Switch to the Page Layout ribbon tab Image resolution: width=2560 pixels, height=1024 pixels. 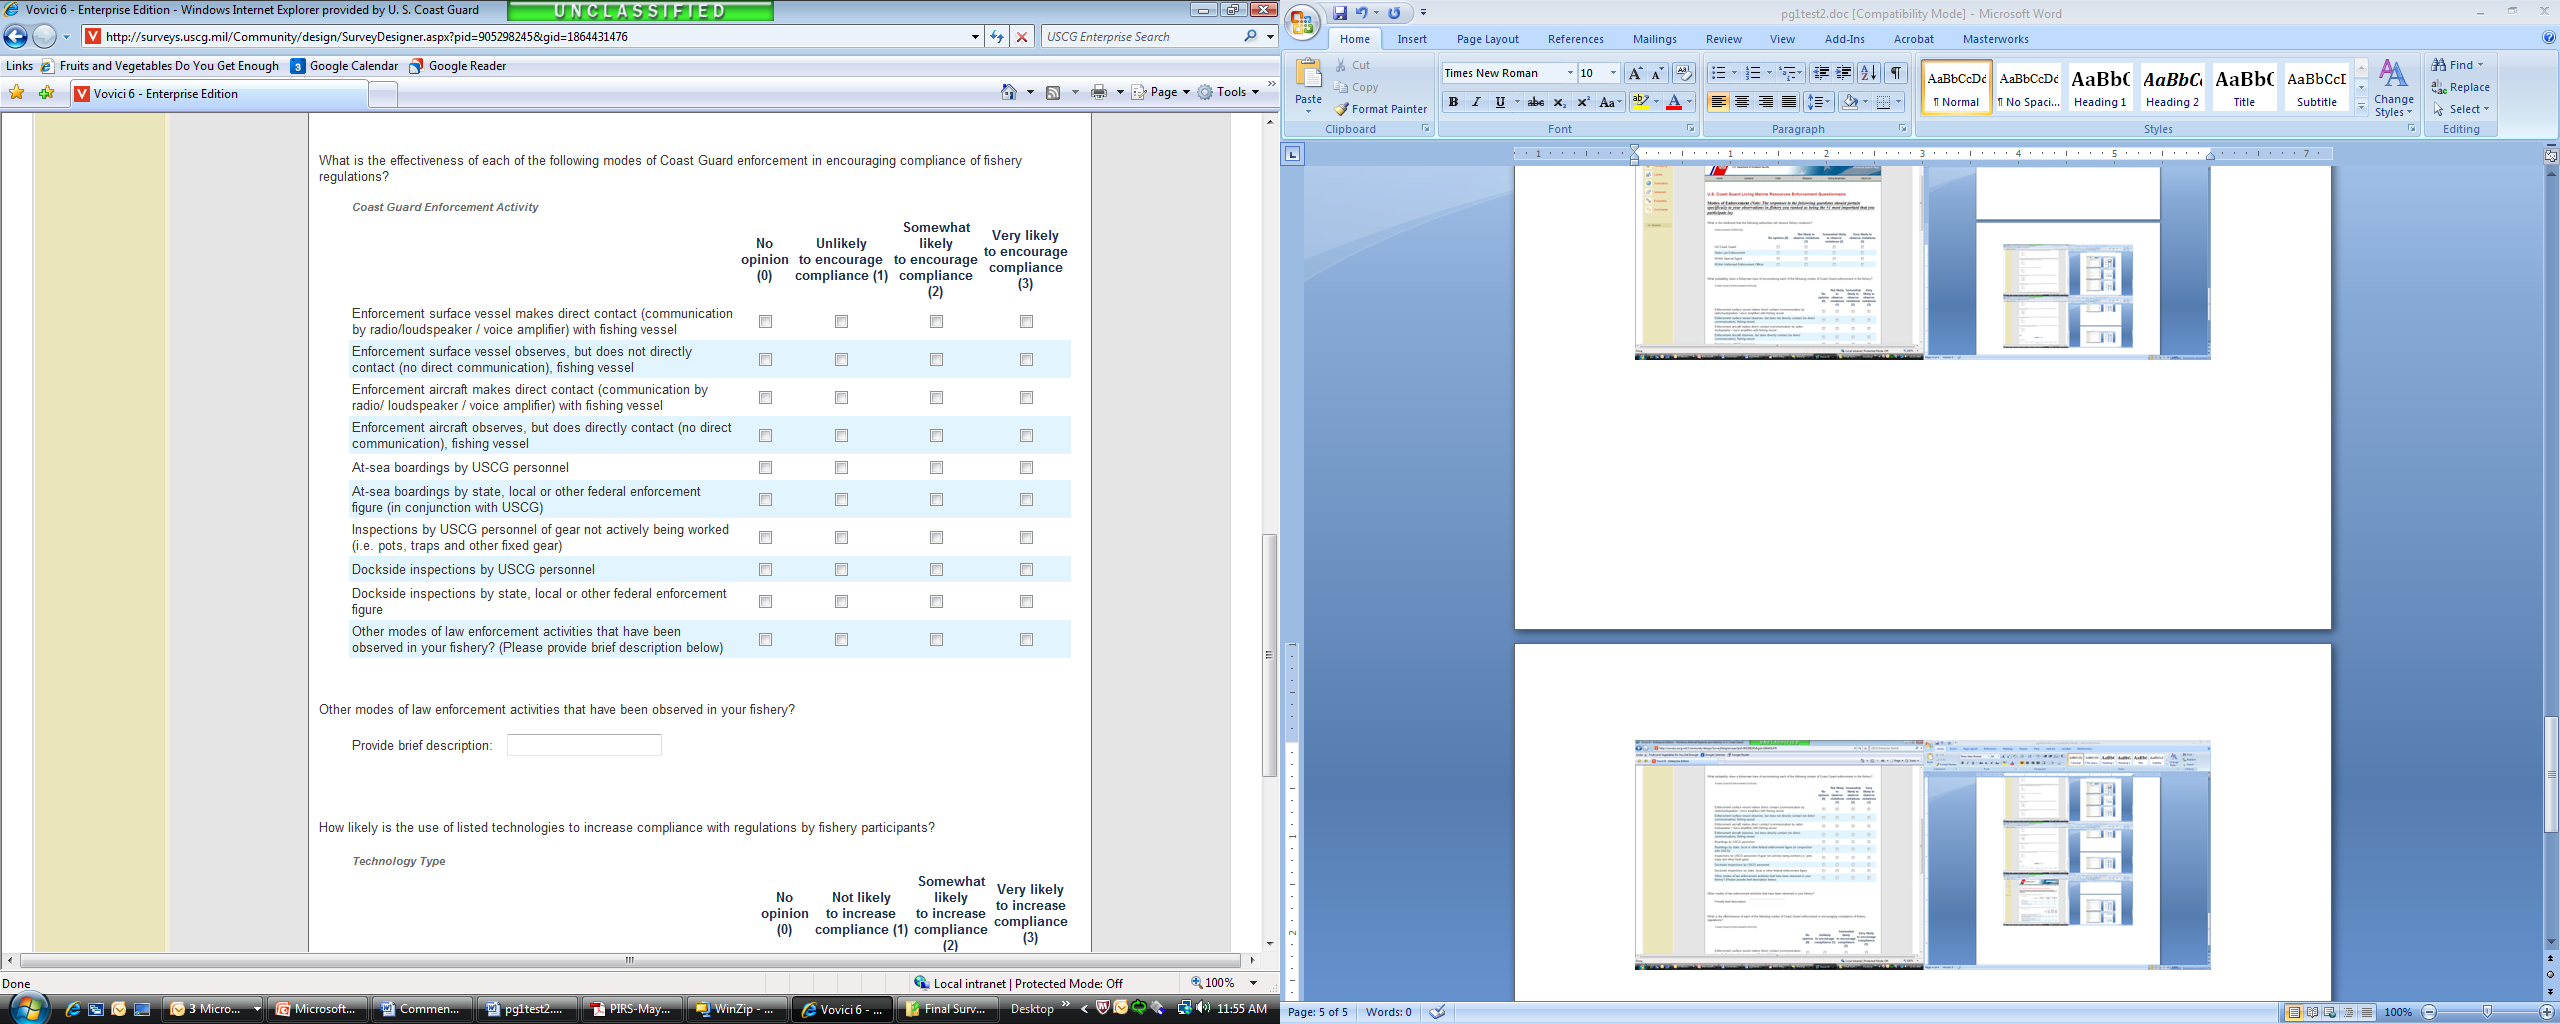[x=1487, y=39]
